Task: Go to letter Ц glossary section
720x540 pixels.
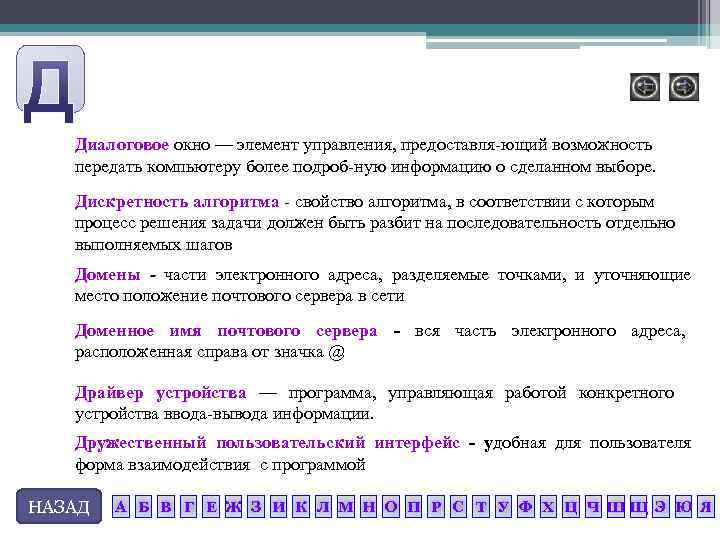Action: (x=571, y=507)
